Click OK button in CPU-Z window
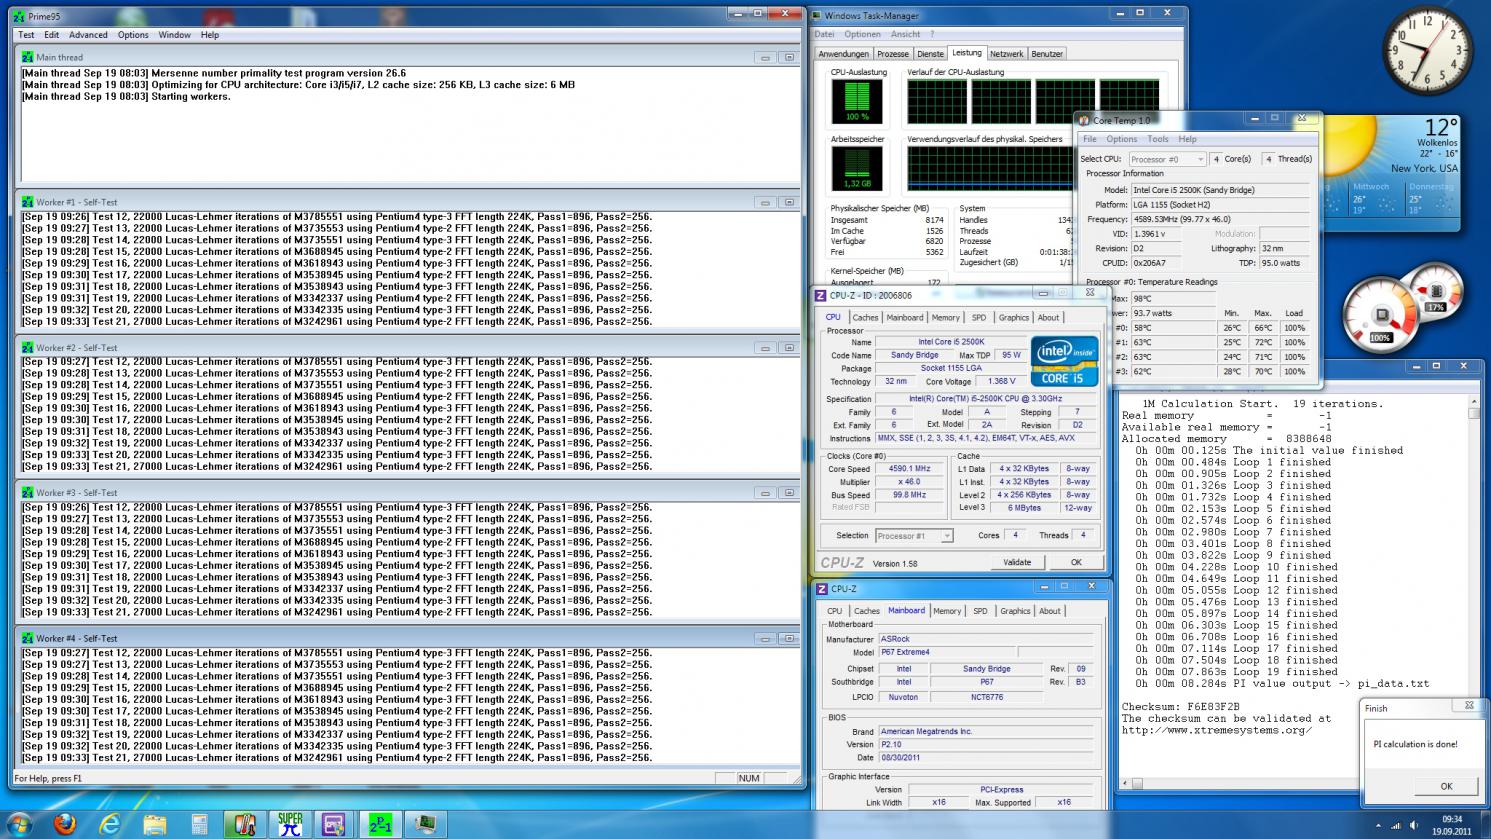Image resolution: width=1491 pixels, height=839 pixels. pyautogui.click(x=1076, y=562)
